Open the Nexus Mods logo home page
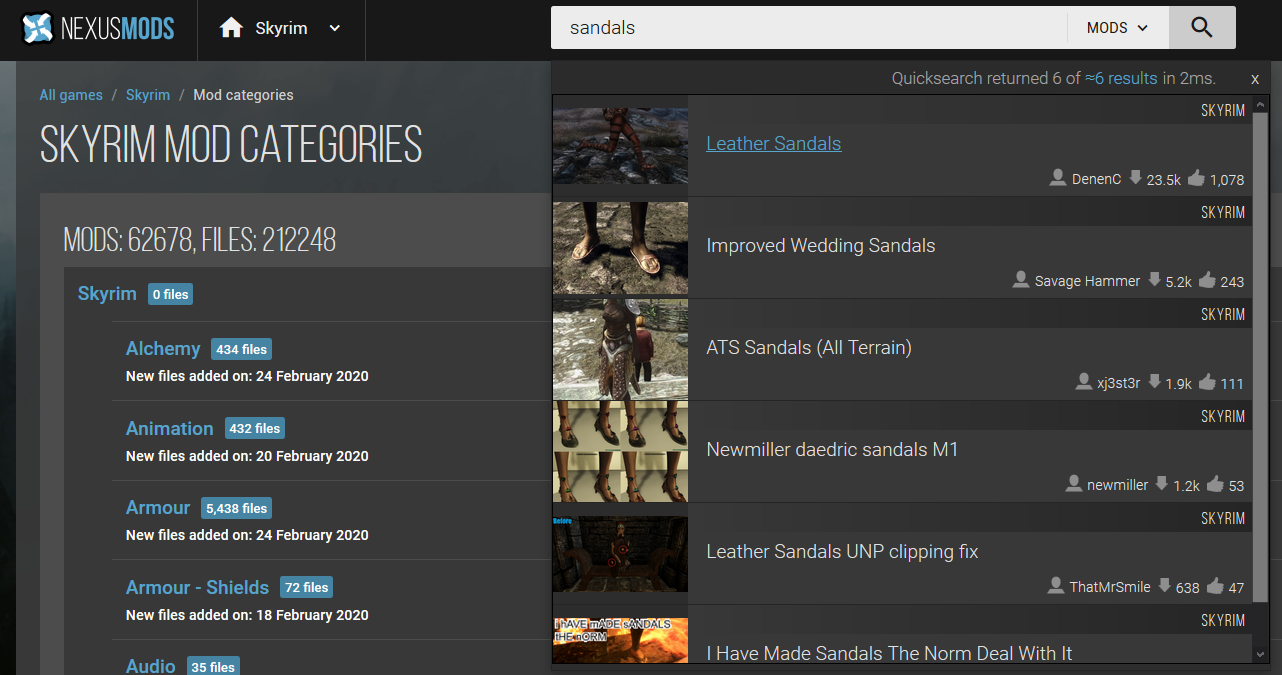Screen dimensions: 1282x675 [99, 28]
